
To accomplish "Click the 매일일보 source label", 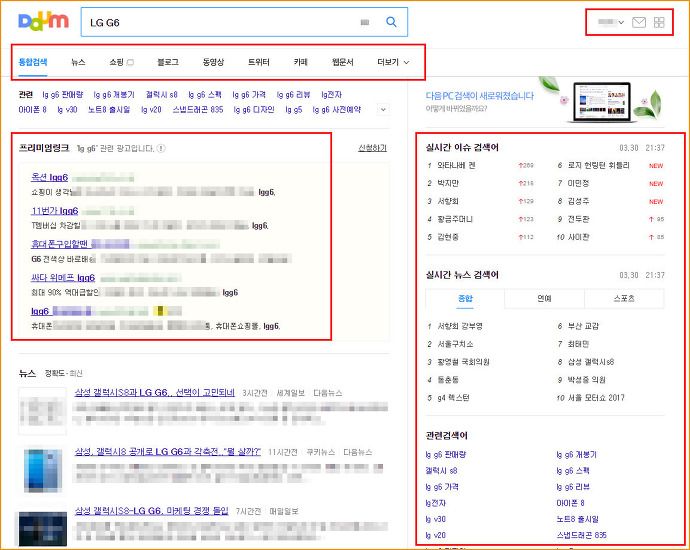I will 284,511.
